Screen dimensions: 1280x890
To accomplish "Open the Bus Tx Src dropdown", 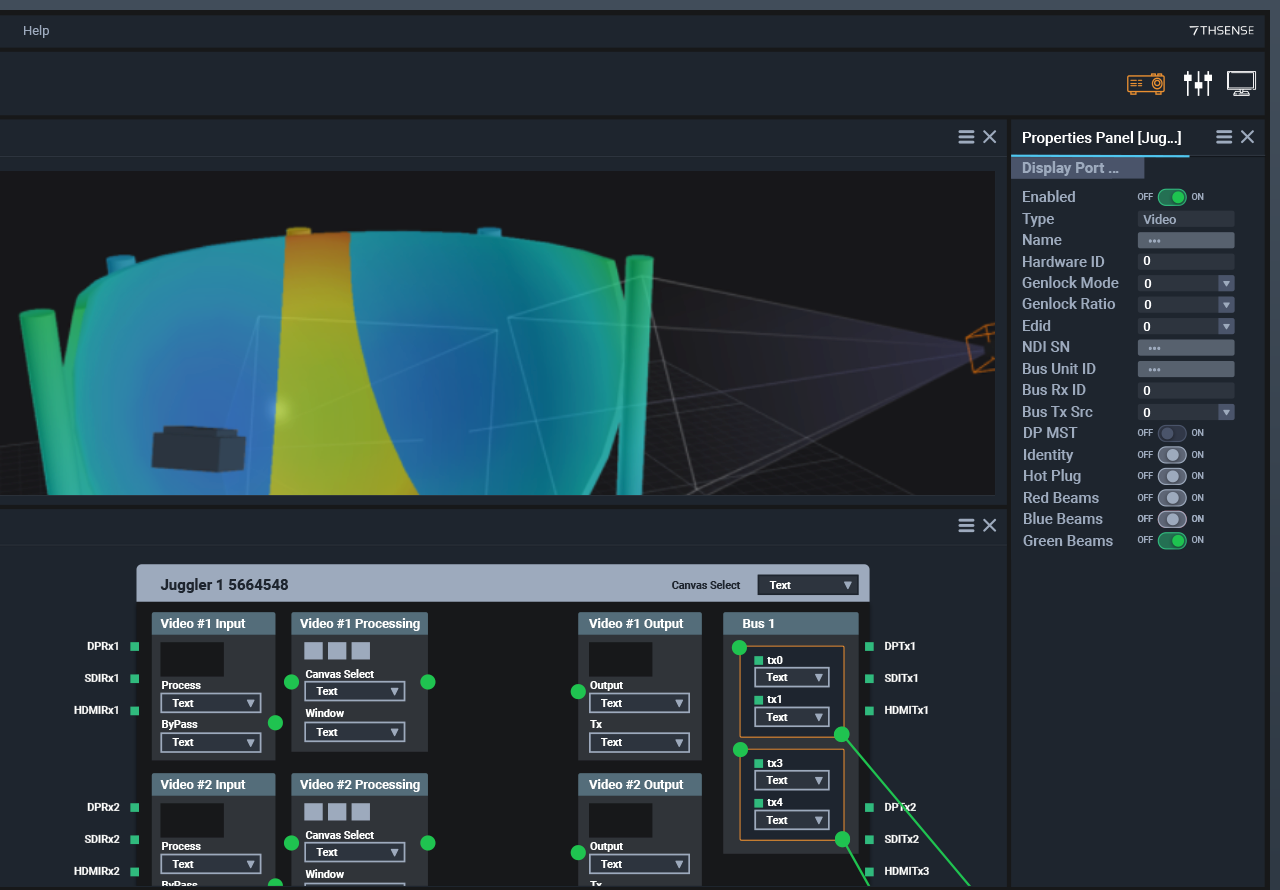I will tap(1226, 413).
